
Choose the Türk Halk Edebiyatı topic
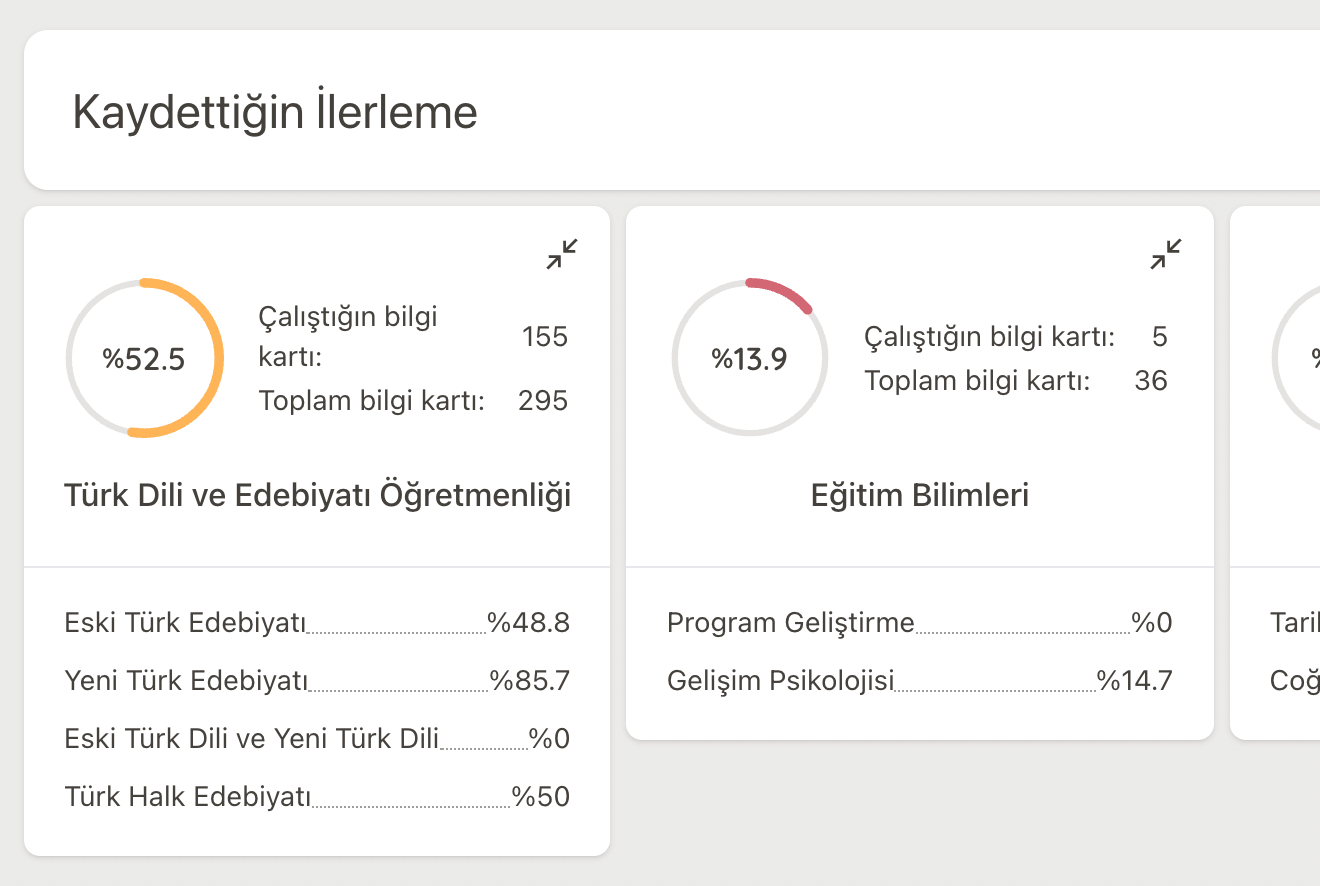[x=188, y=797]
